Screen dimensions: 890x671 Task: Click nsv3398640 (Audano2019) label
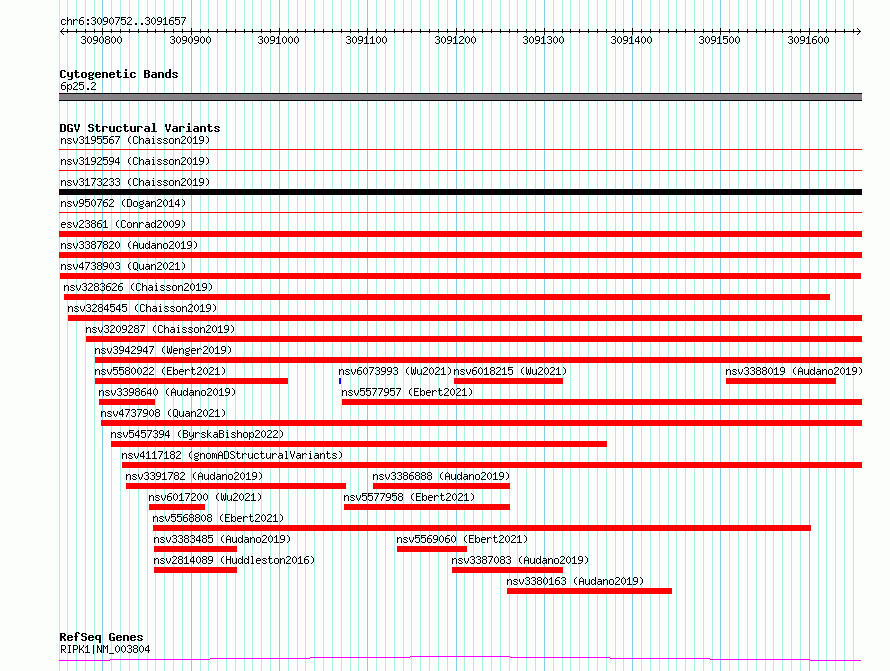click(x=167, y=392)
